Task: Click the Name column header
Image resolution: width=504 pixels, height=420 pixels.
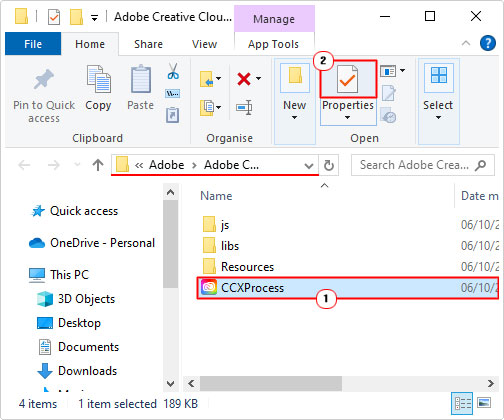Action: tap(216, 196)
